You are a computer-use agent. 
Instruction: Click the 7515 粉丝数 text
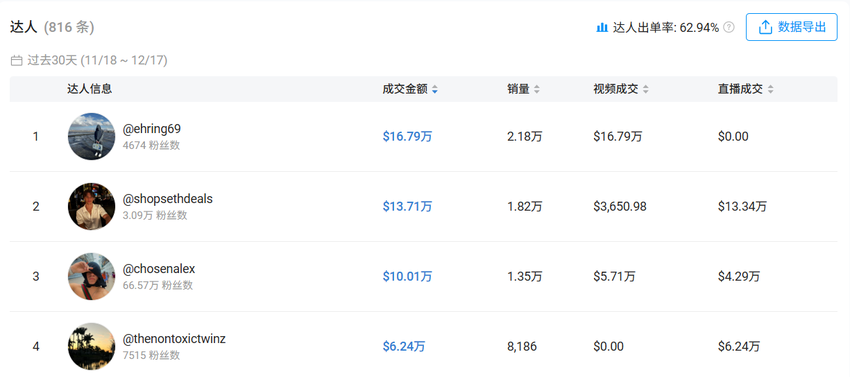click(x=151, y=355)
